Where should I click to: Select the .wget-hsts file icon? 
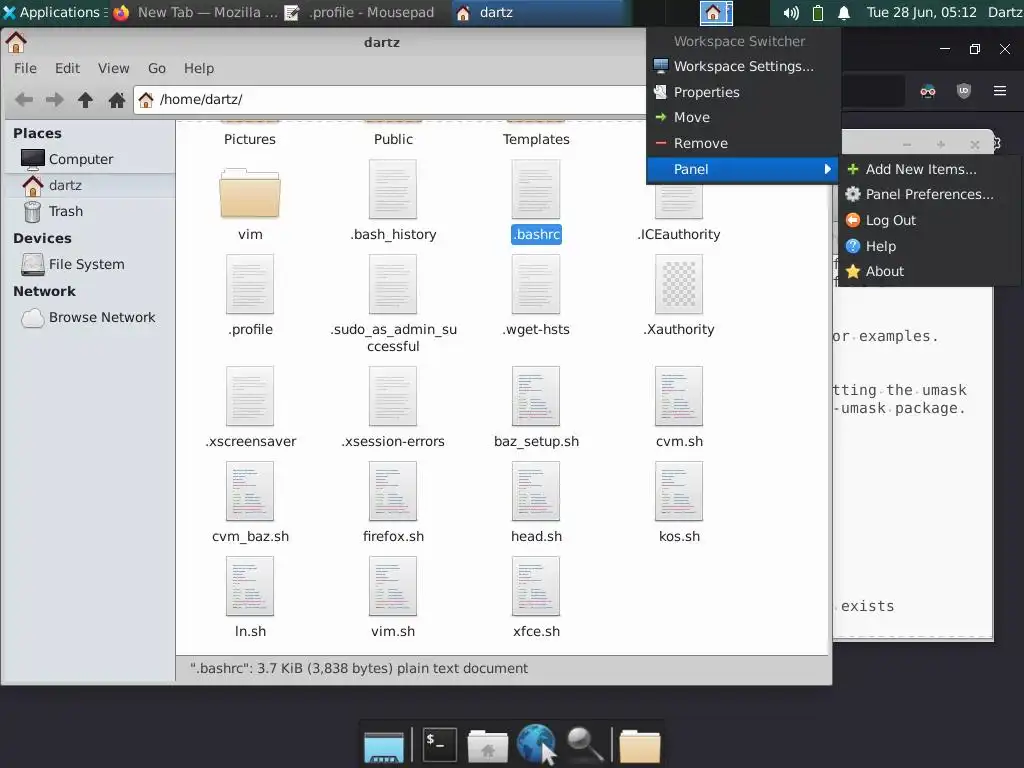[536, 284]
